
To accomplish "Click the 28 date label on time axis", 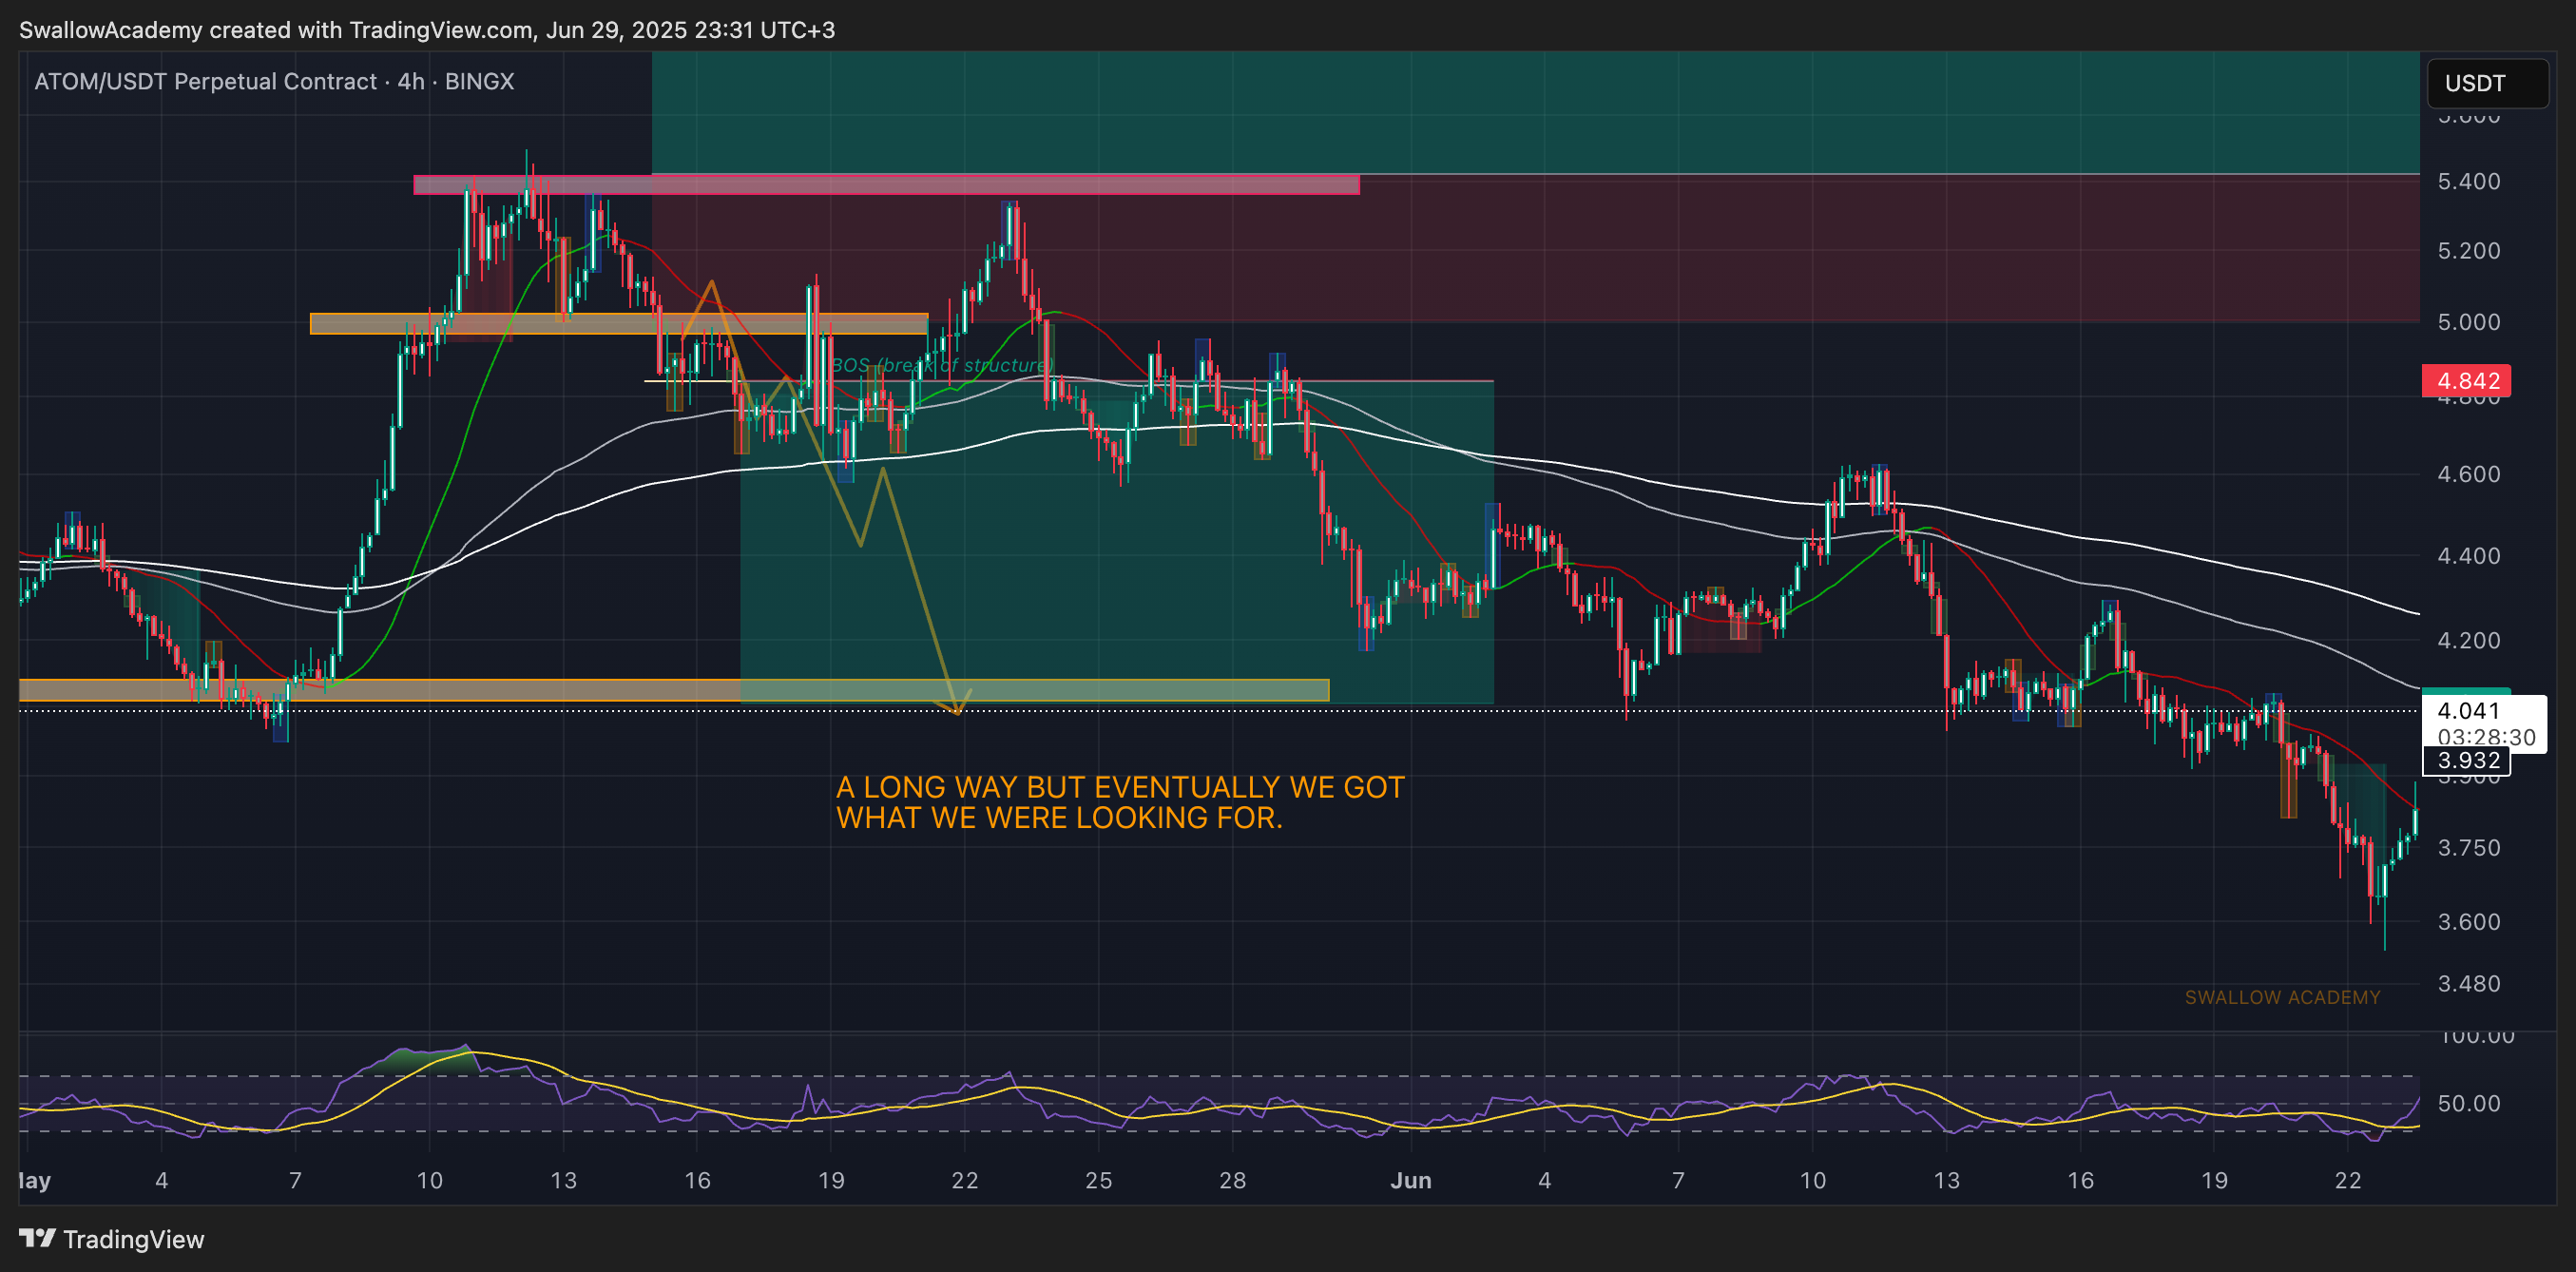I will point(1232,1180).
